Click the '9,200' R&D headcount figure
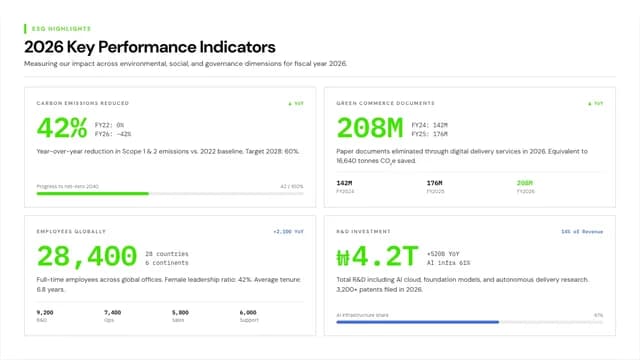Screen dimensions: 640x360 (x=45, y=312)
